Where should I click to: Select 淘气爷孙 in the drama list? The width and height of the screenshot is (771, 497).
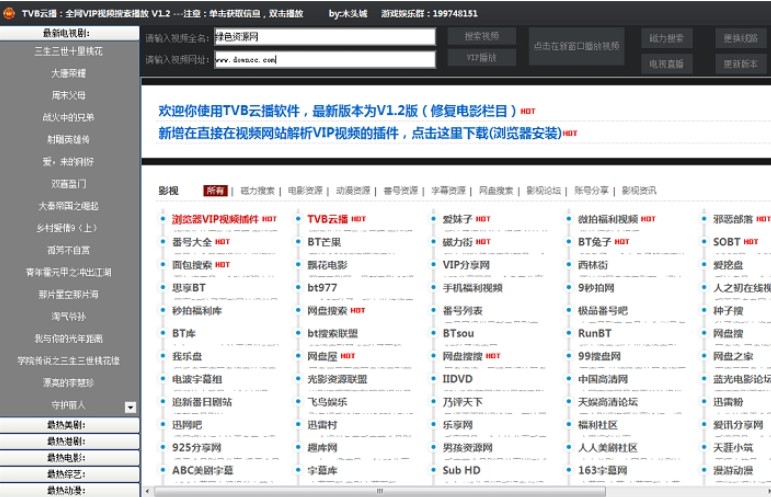pyautogui.click(x=68, y=317)
